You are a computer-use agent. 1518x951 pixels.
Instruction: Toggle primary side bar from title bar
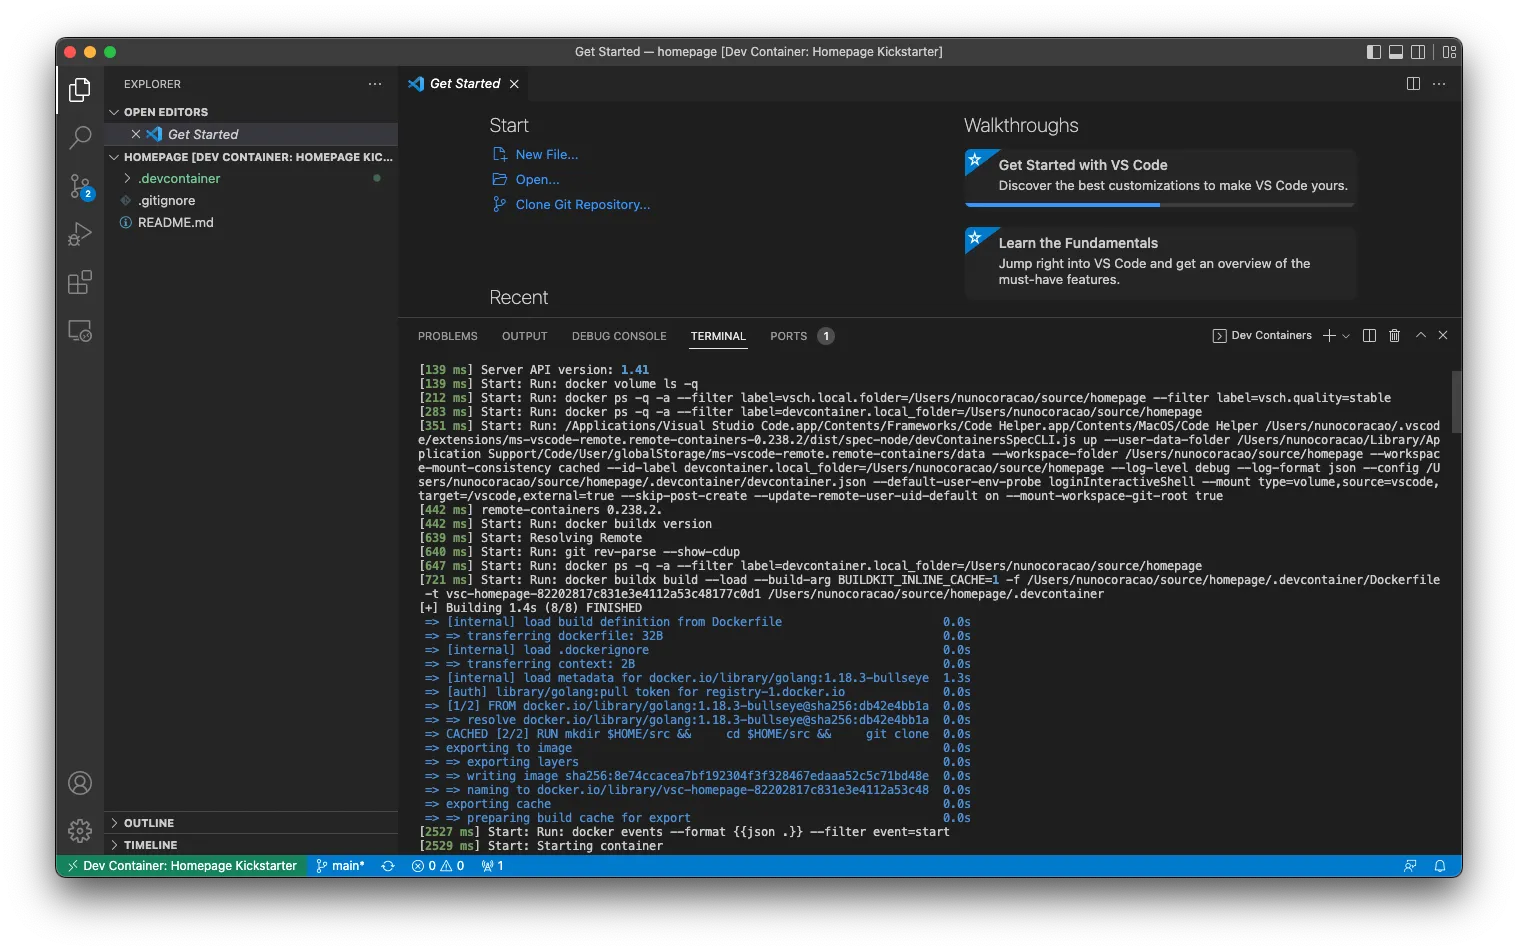point(1374,52)
